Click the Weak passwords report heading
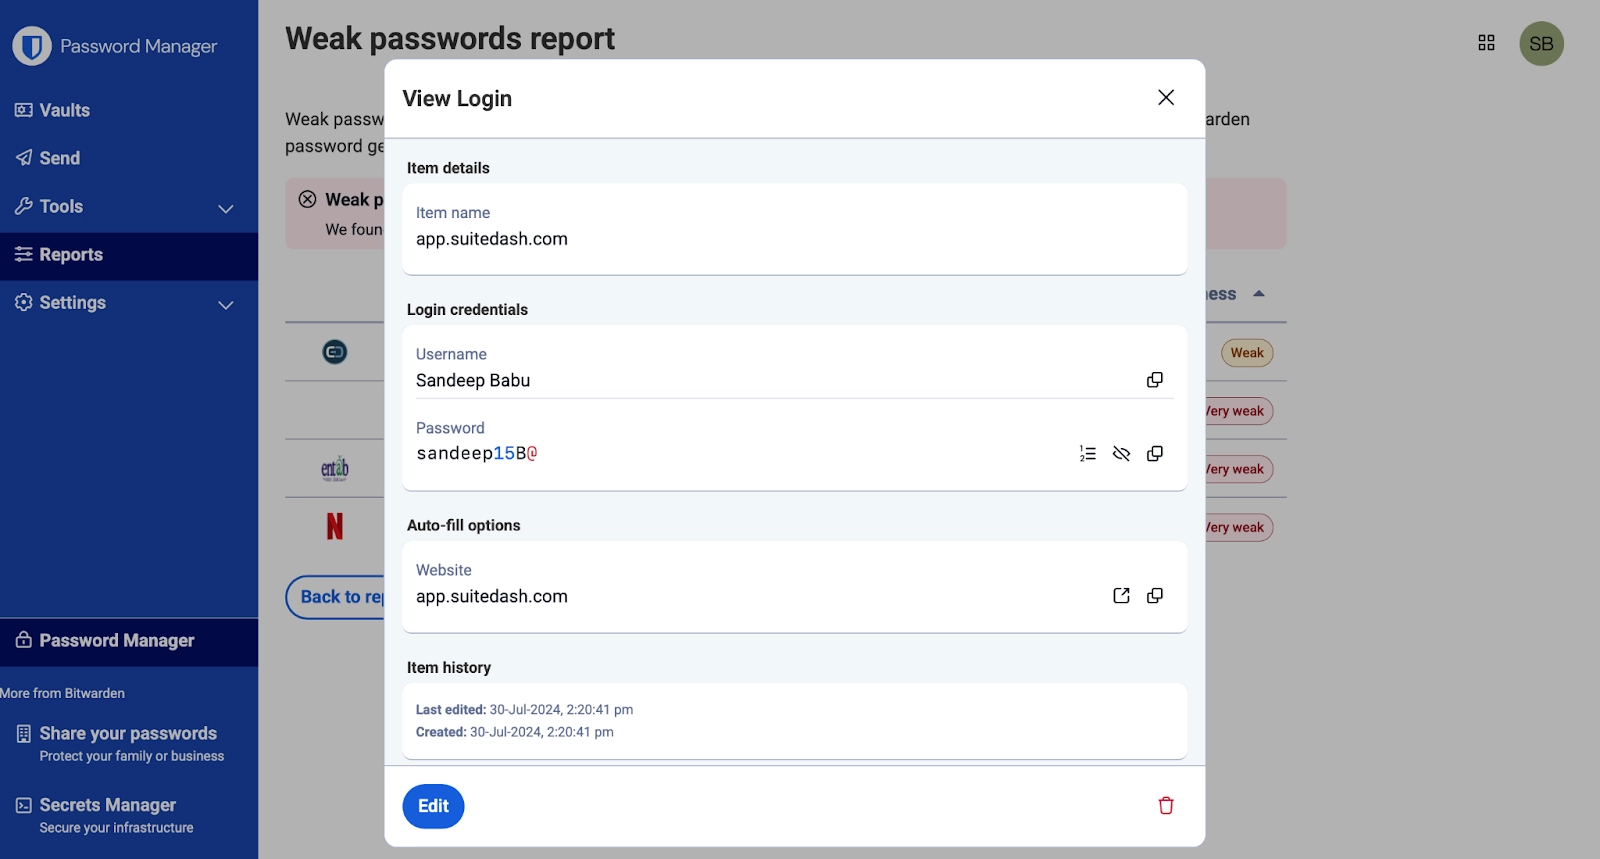This screenshot has width=1600, height=859. [450, 39]
